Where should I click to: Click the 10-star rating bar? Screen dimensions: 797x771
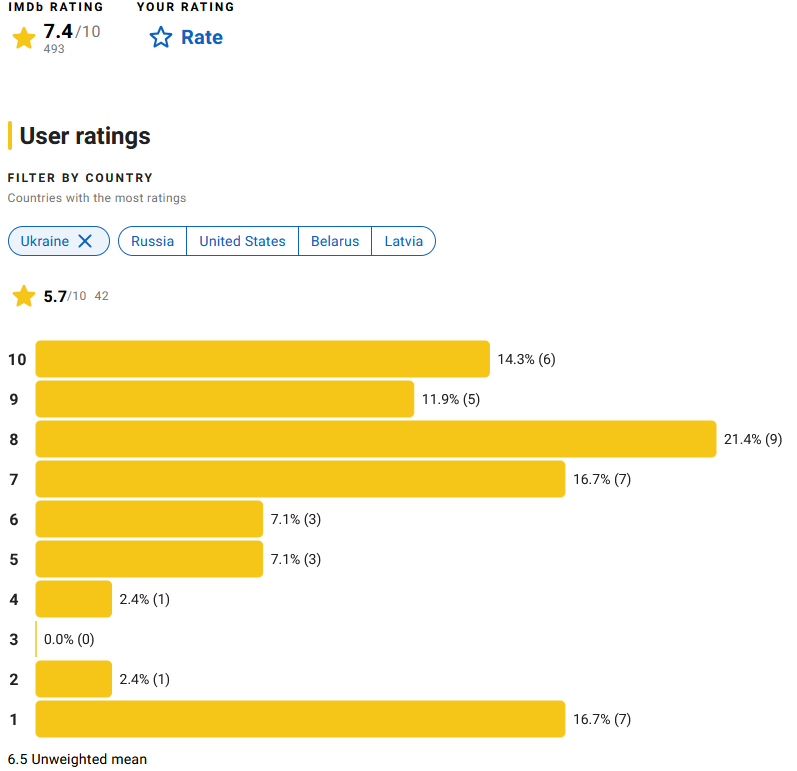pyautogui.click(x=262, y=359)
